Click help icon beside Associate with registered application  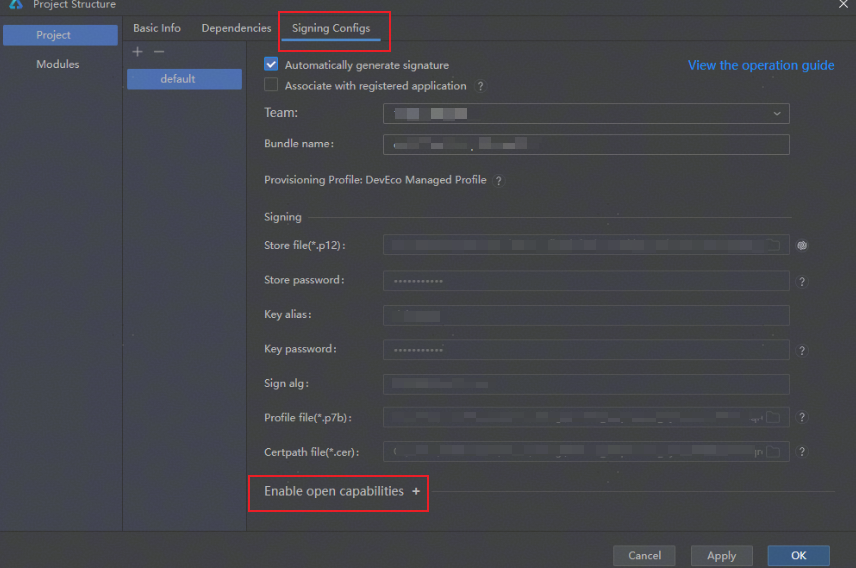tap(480, 87)
